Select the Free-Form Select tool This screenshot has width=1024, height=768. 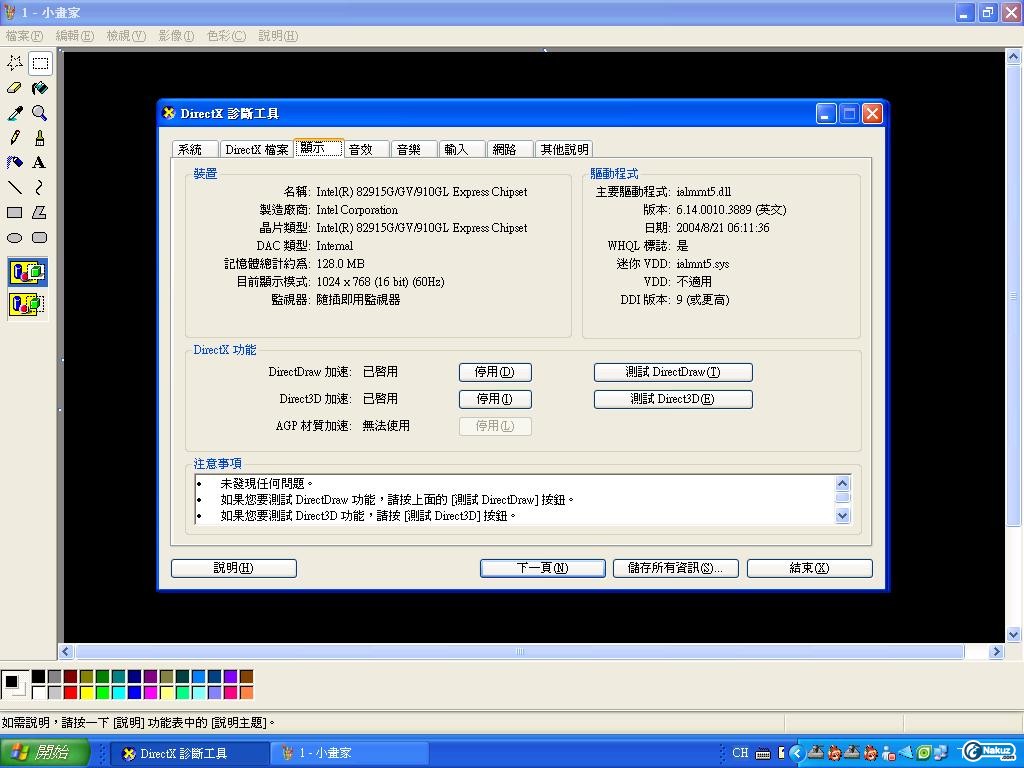tap(15, 63)
